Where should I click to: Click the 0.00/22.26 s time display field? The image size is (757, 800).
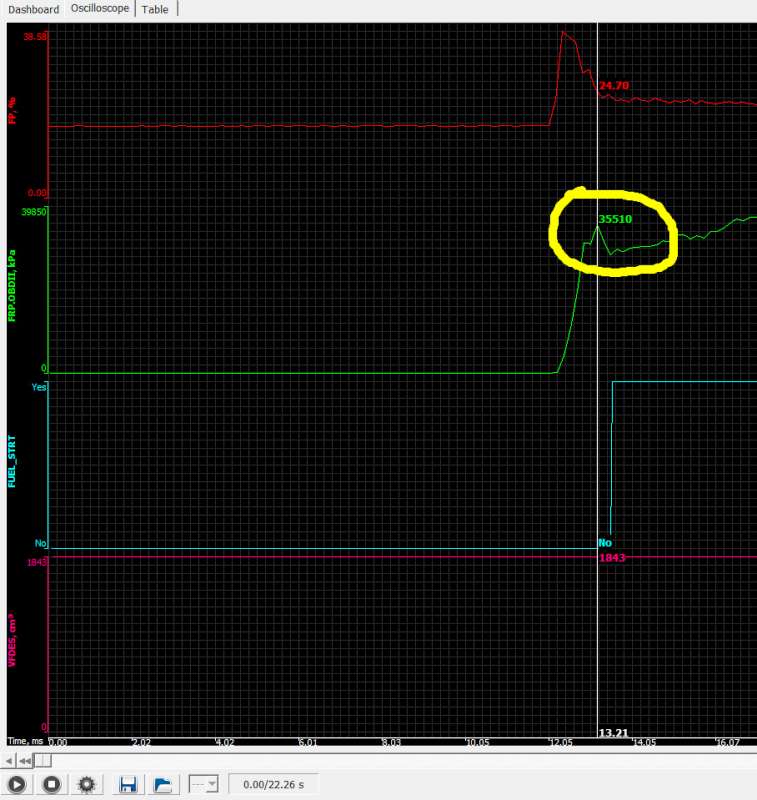(275, 785)
